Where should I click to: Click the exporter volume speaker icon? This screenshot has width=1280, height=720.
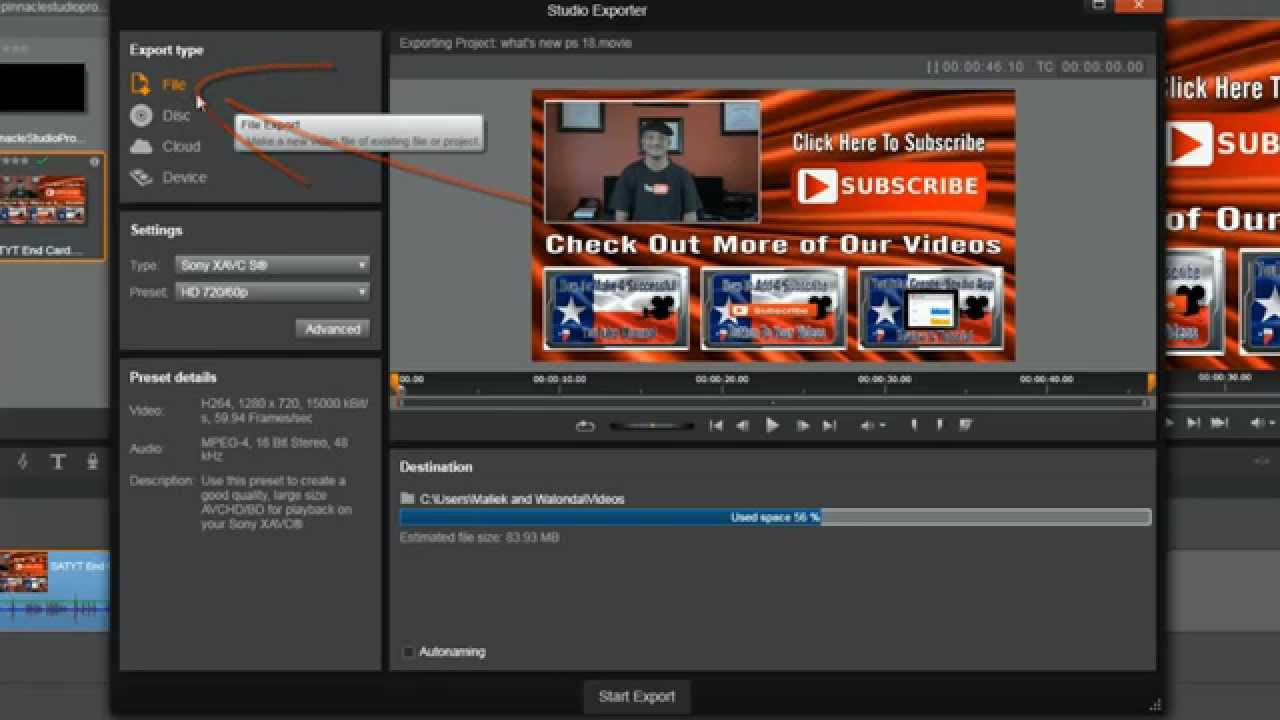(867, 425)
